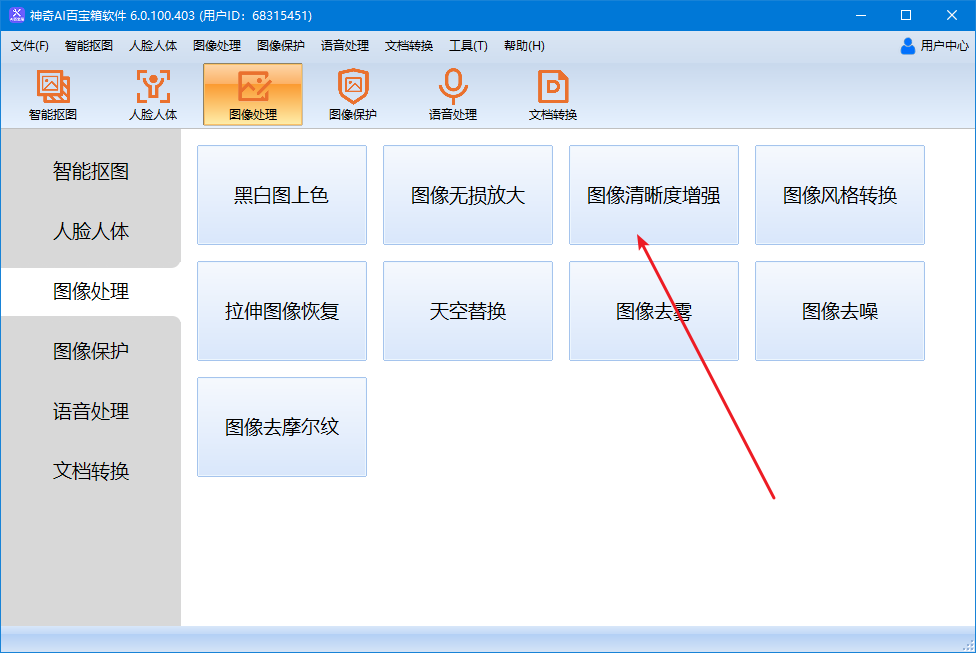Open the 图像处理 menu in menu bar
The height and width of the screenshot is (653, 976).
click(217, 45)
